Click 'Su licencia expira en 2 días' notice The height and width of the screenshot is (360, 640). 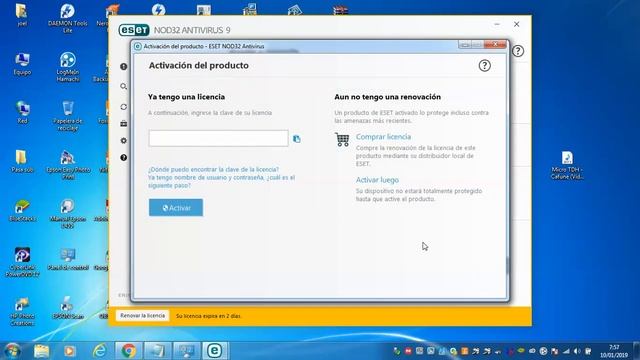point(209,316)
